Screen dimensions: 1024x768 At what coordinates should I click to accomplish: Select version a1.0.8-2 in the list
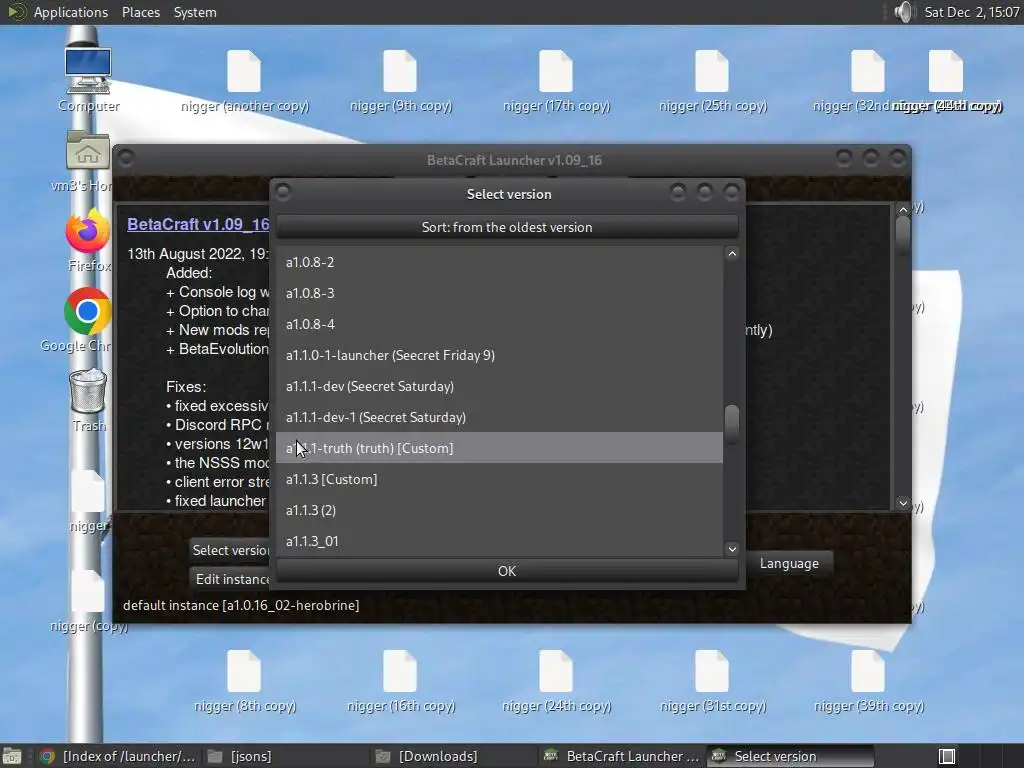(499, 262)
